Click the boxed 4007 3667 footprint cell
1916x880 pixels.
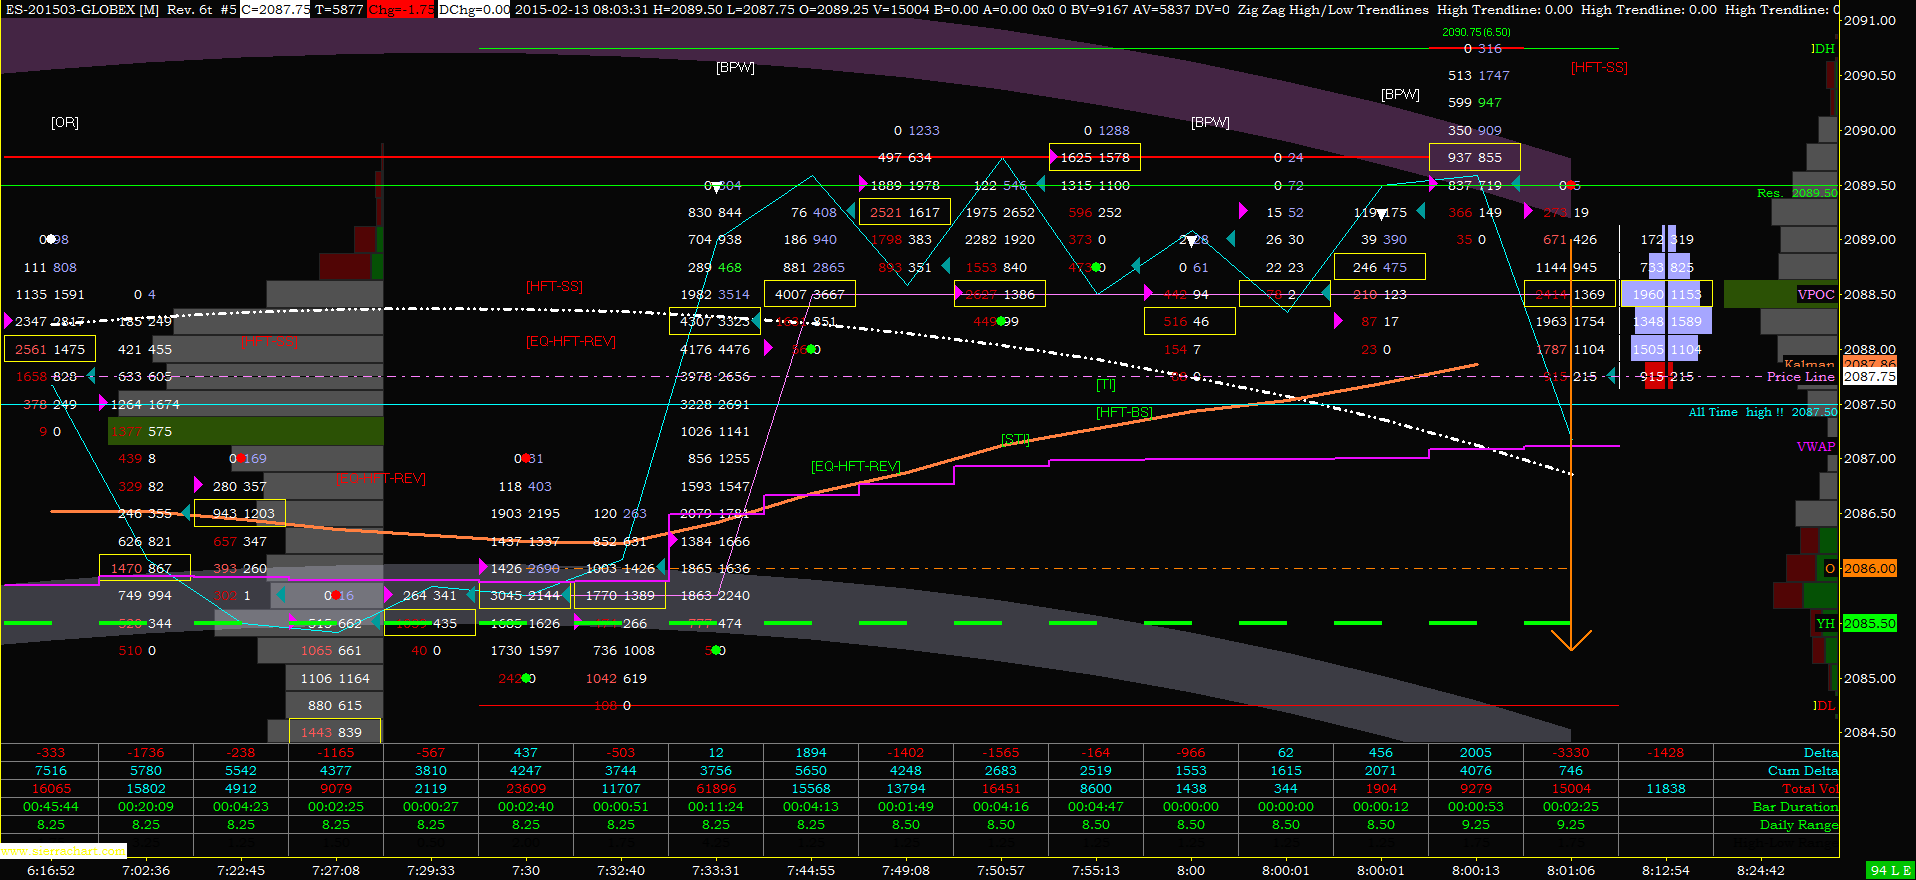(x=810, y=294)
